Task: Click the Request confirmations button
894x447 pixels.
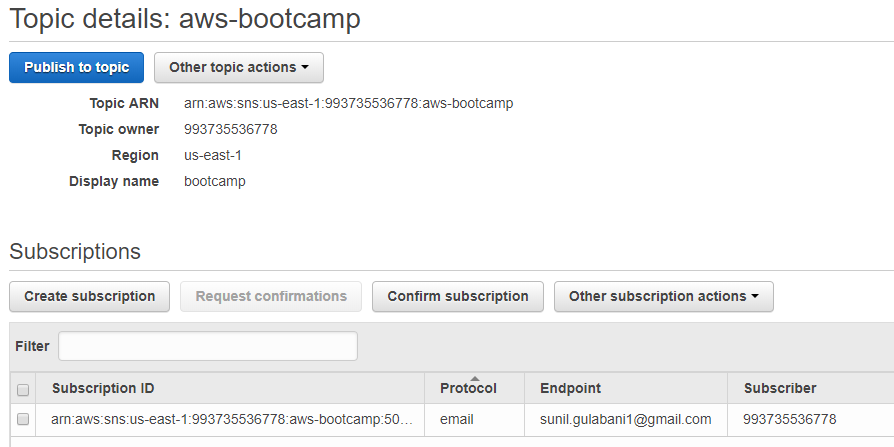Action: pyautogui.click(x=271, y=296)
